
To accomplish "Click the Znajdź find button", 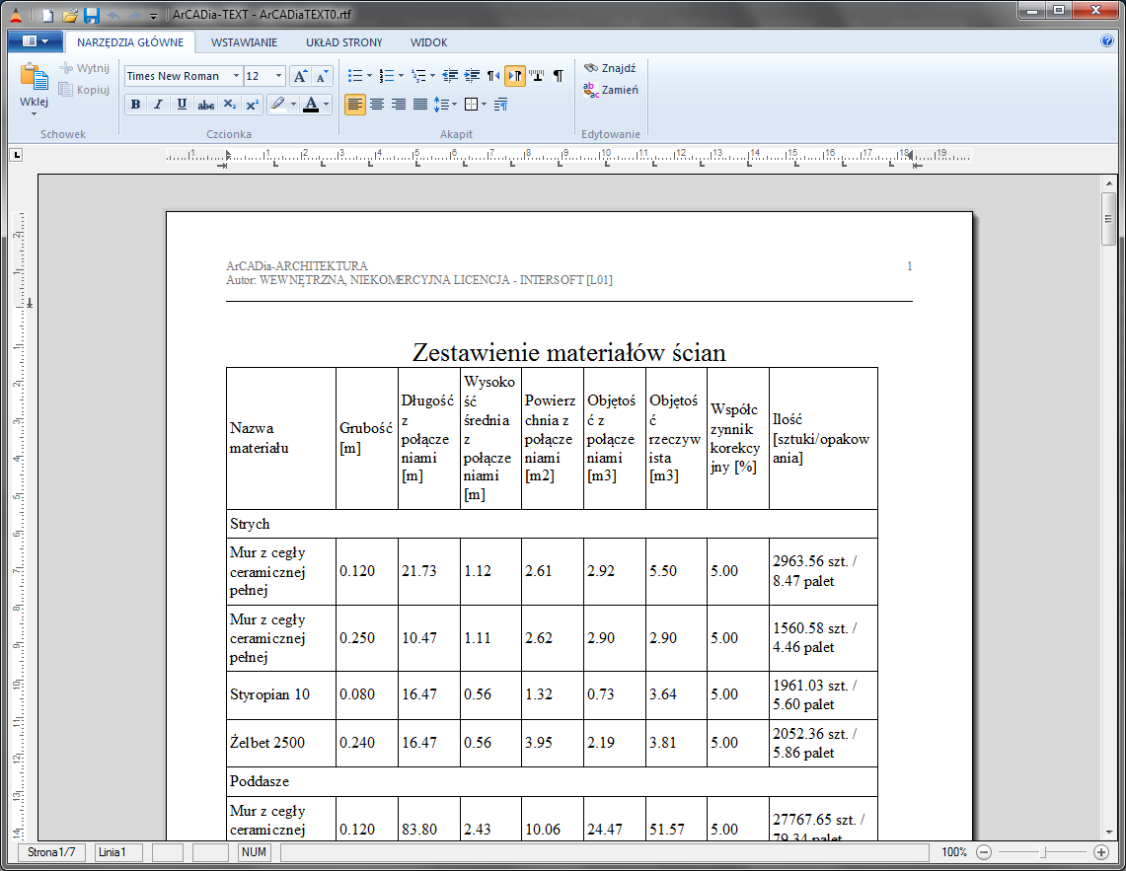I will (610, 68).
